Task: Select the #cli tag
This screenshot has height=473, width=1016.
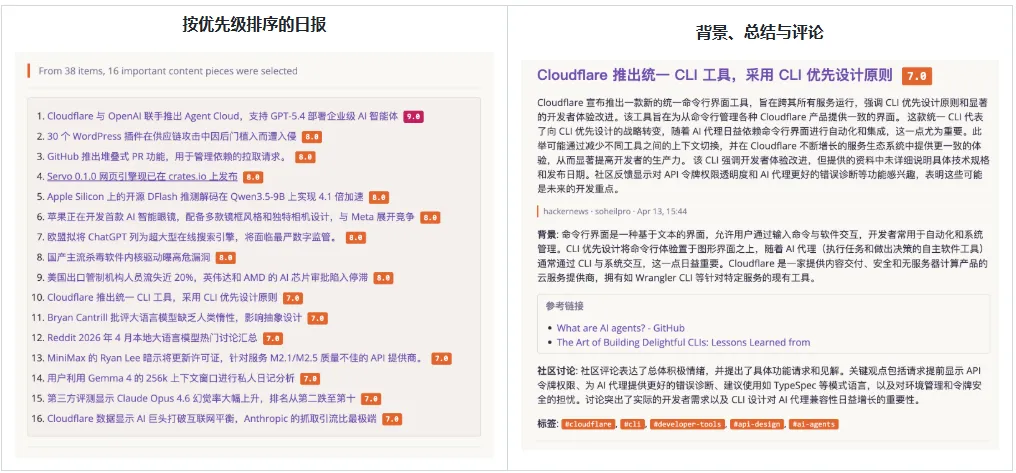Action: (632, 424)
